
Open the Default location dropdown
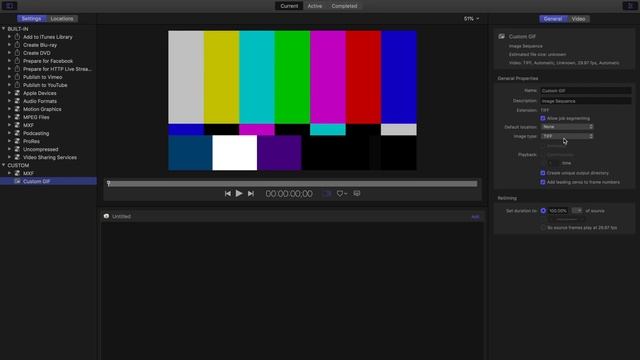click(567, 127)
